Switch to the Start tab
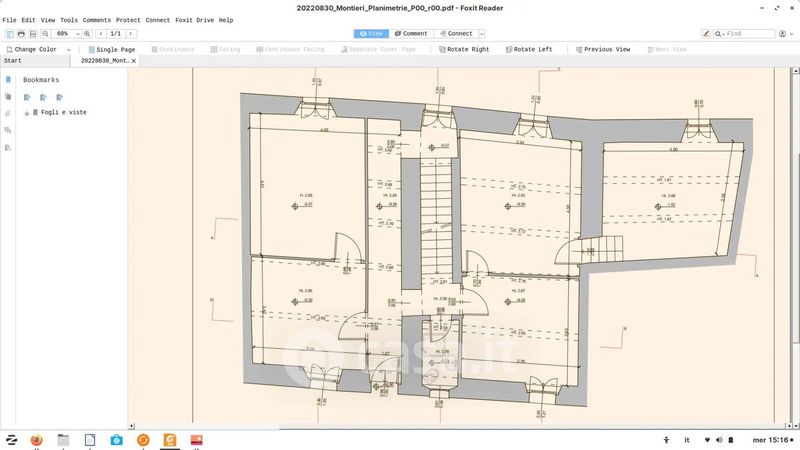 coord(12,61)
